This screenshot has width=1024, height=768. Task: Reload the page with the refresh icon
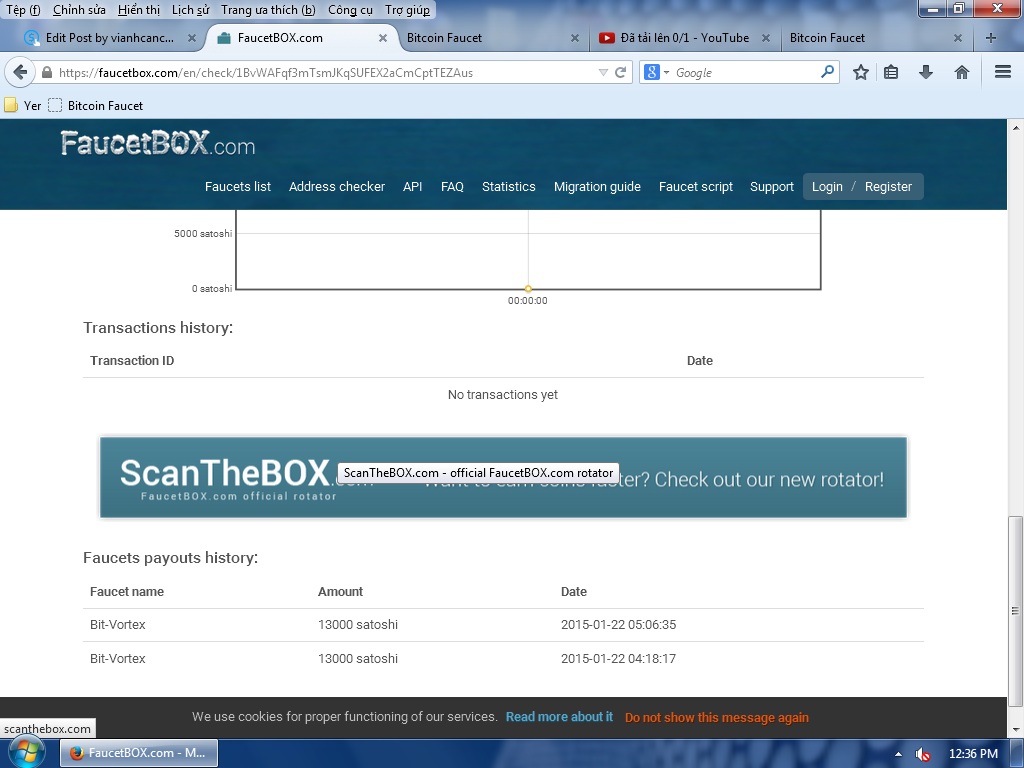coord(621,72)
